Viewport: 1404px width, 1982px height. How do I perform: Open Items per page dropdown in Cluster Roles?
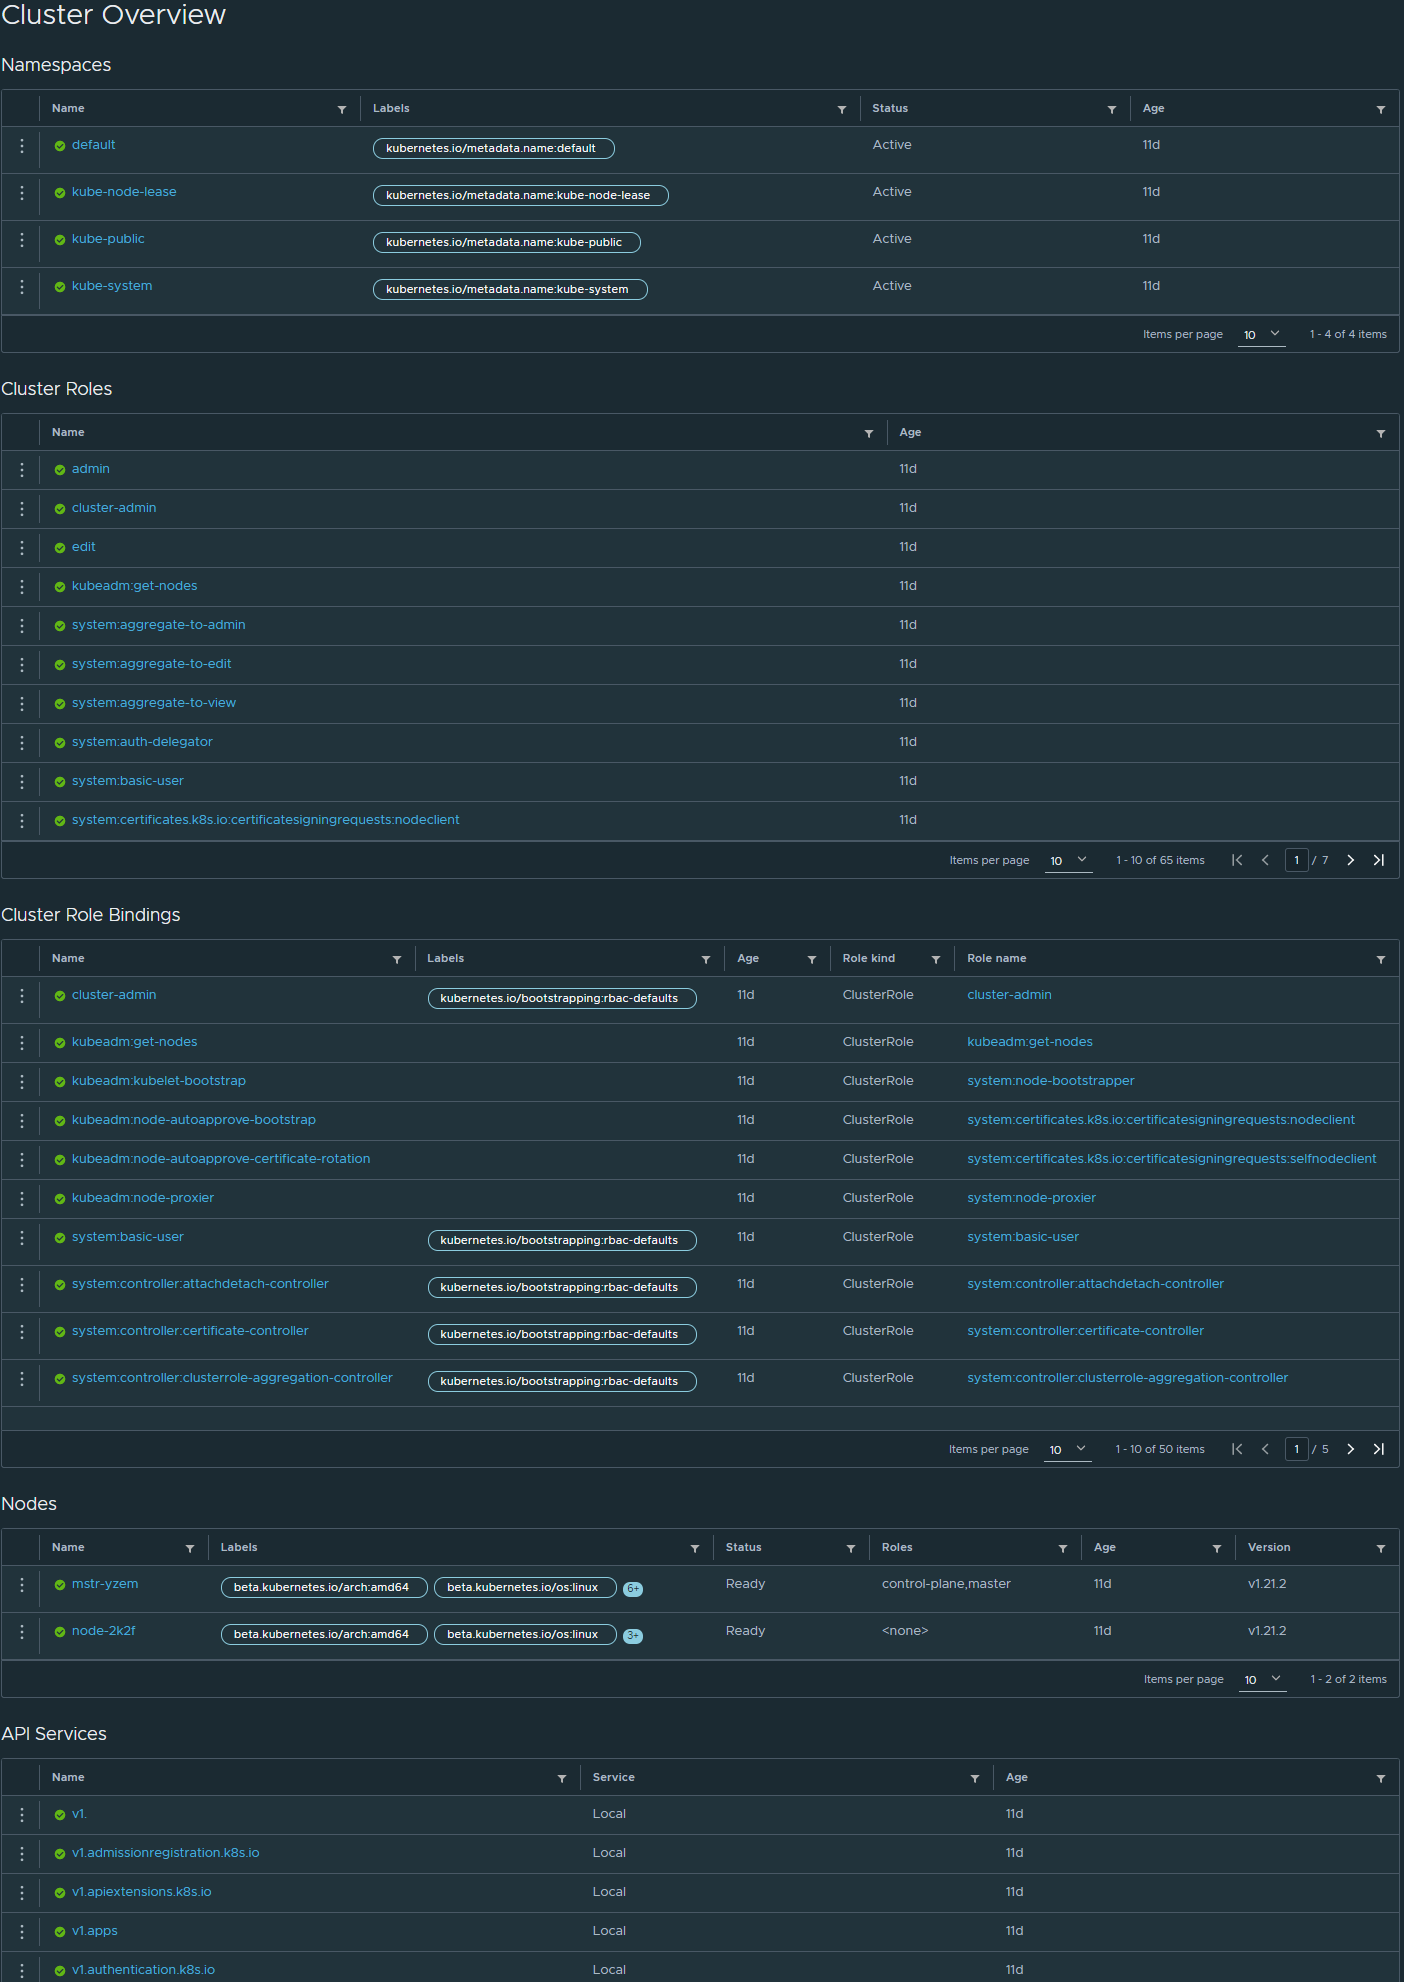point(1068,861)
